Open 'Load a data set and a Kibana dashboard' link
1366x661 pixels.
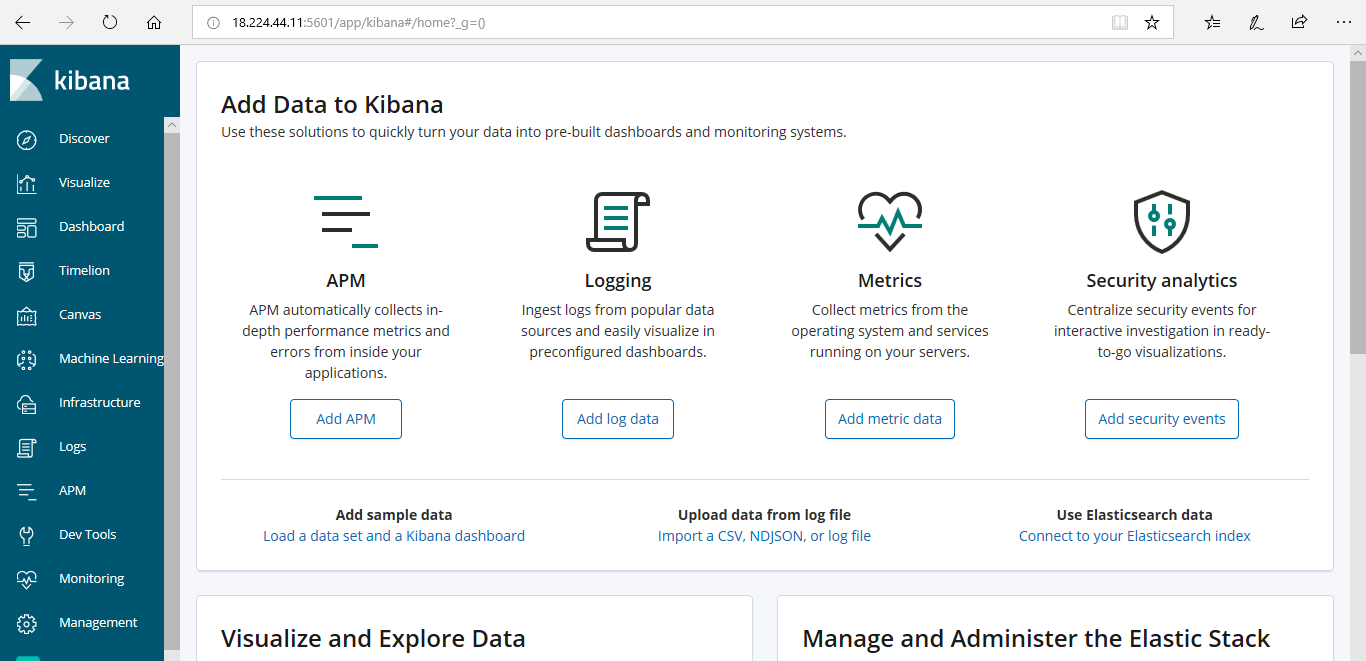tap(393, 536)
